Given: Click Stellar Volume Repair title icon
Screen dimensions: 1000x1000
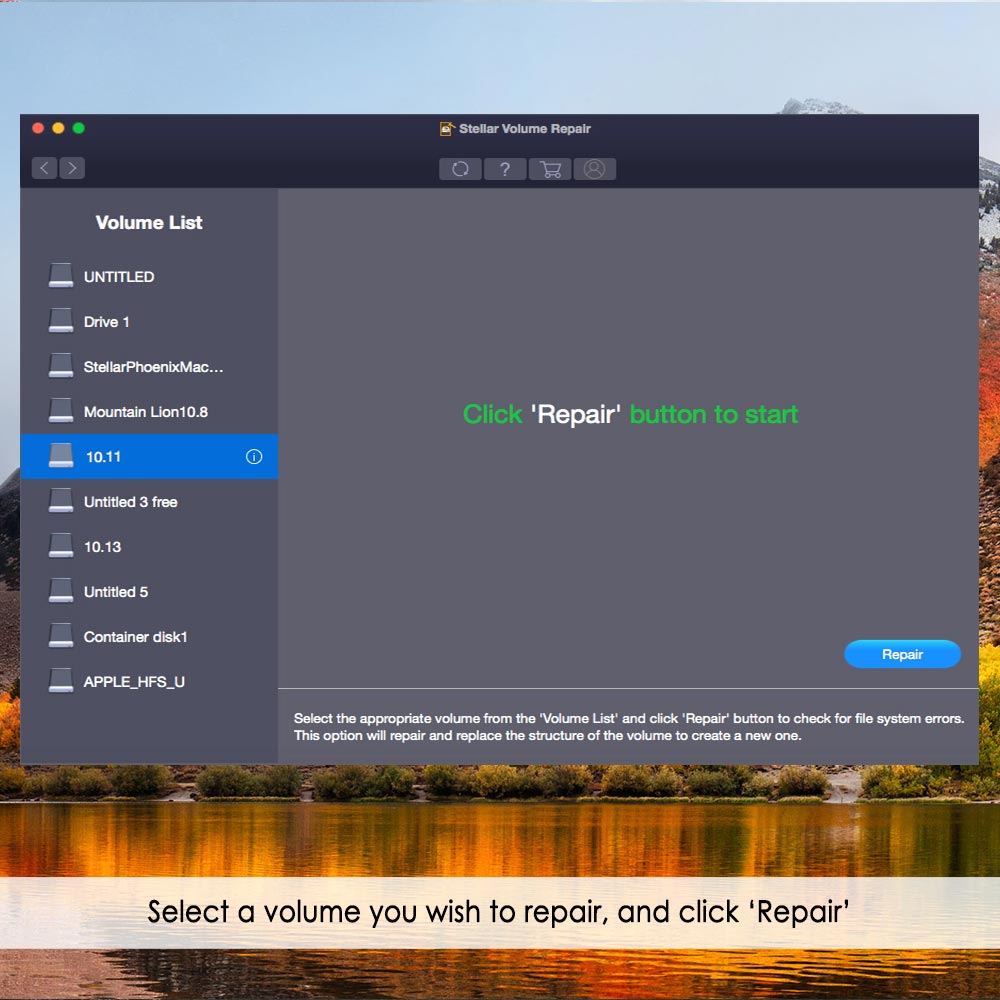Looking at the screenshot, I should 447,129.
